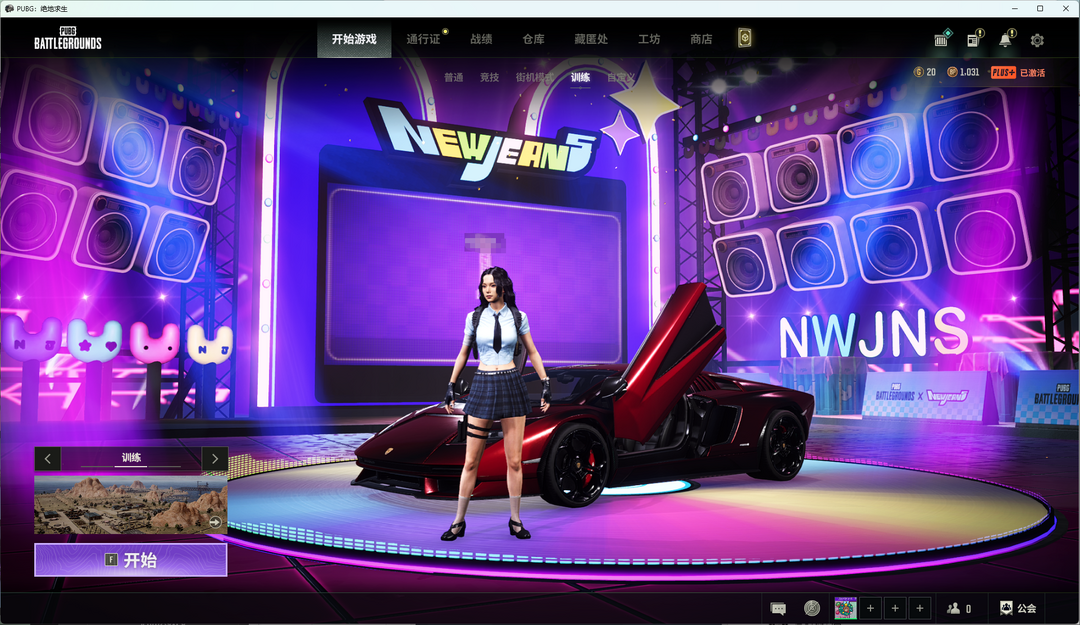The height and width of the screenshot is (625, 1080).
Task: Open the notifications bell
Action: tap(1006, 40)
